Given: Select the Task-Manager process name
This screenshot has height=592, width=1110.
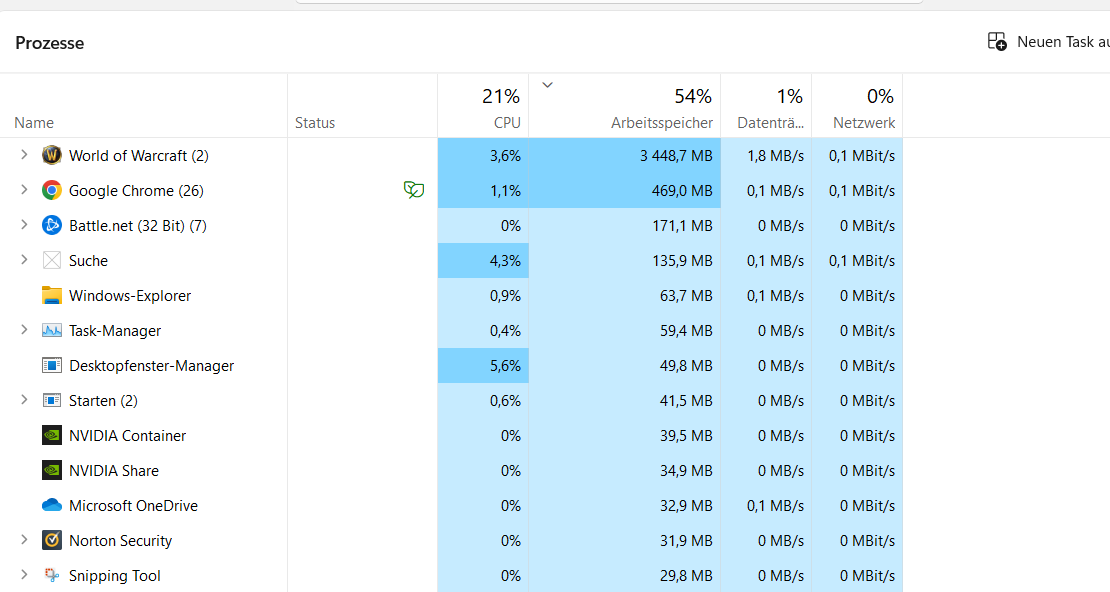Looking at the screenshot, I should point(115,331).
